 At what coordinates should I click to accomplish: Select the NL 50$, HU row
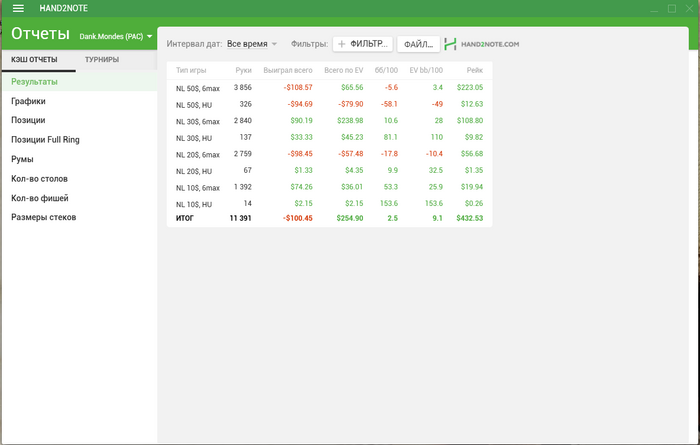[x=329, y=104]
